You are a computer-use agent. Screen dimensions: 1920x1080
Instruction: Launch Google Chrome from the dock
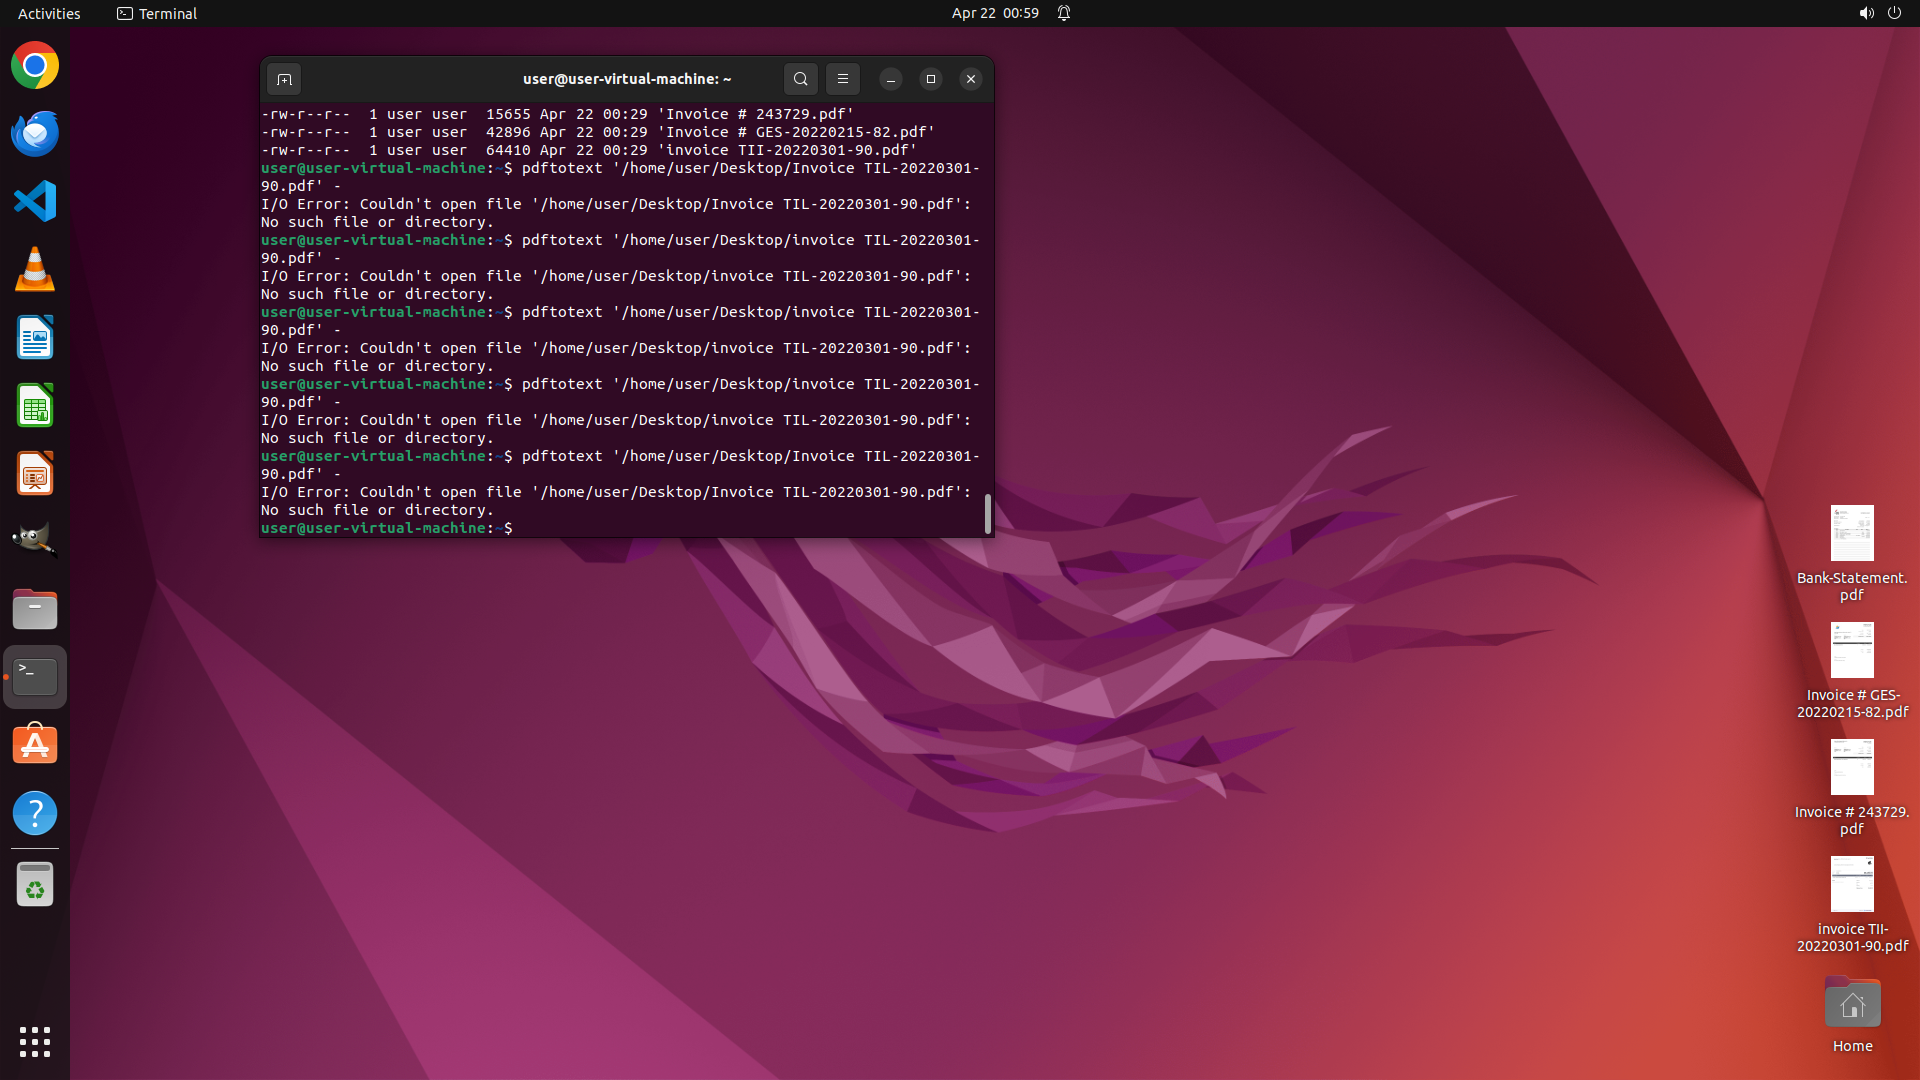pyautogui.click(x=35, y=66)
